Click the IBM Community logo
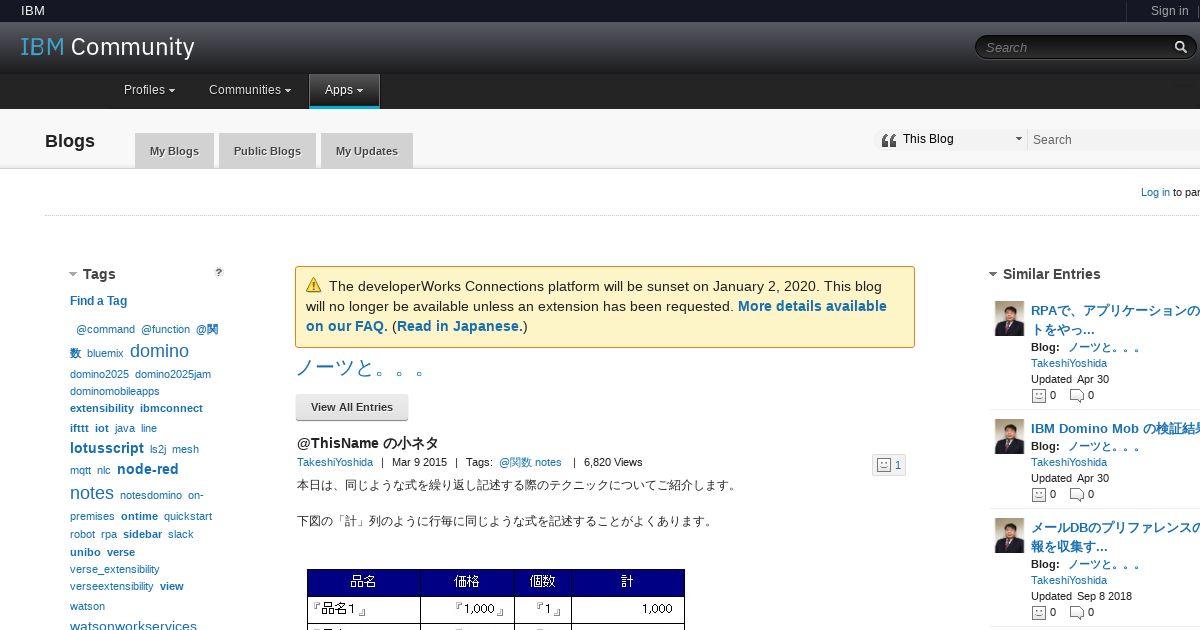Viewport: 1200px width, 630px height. pos(108,47)
